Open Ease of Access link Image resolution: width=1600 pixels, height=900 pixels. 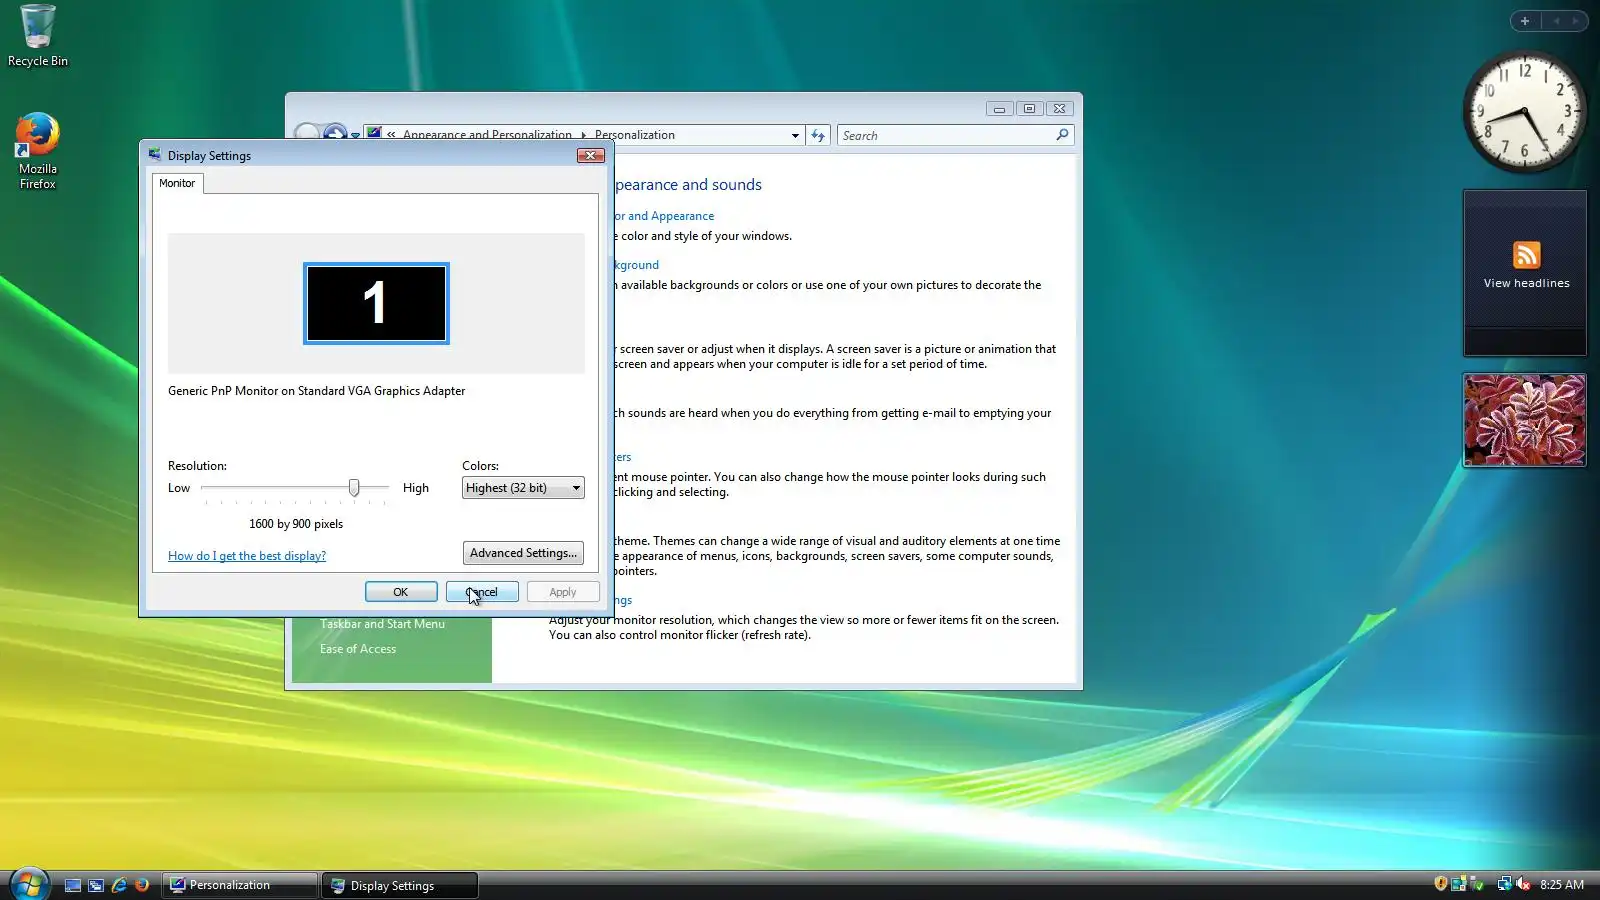pos(358,649)
